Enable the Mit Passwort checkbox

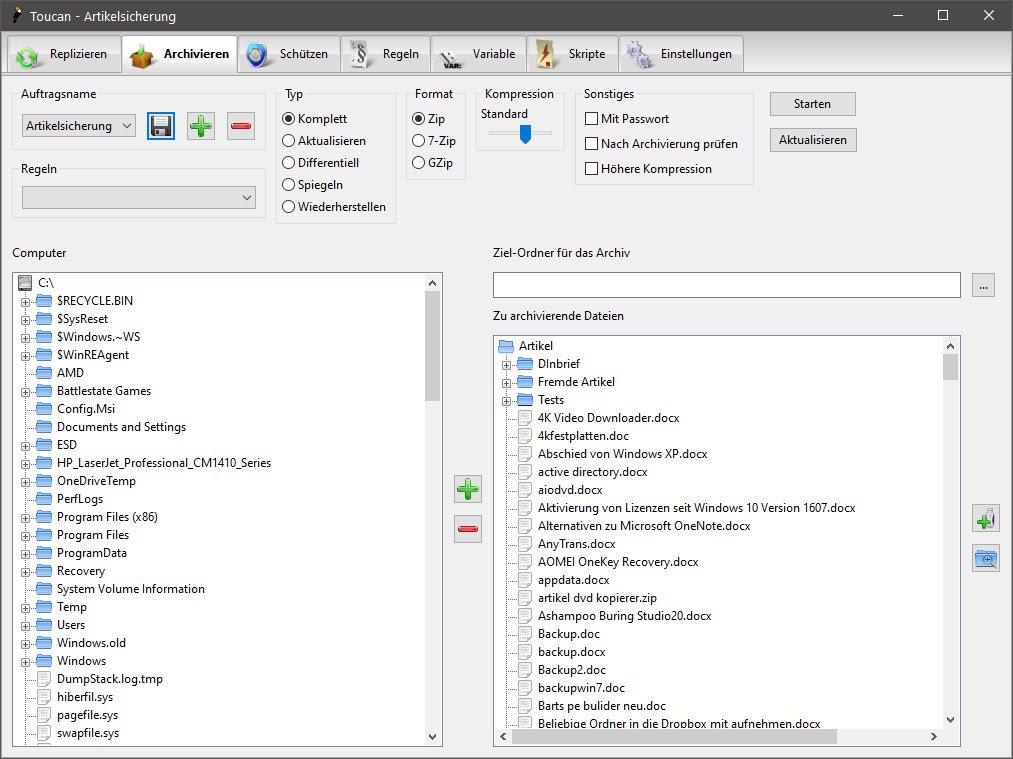pos(592,119)
